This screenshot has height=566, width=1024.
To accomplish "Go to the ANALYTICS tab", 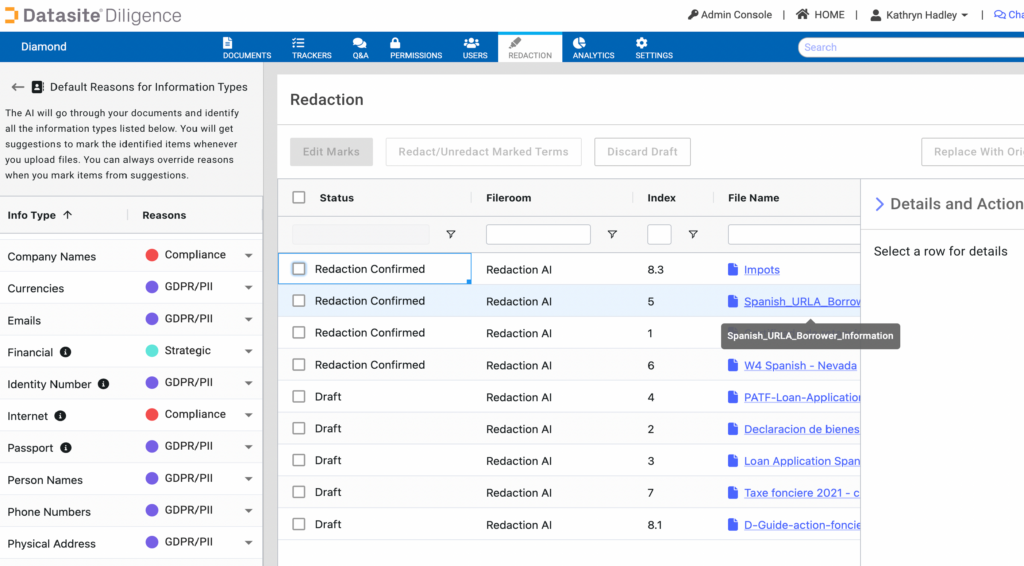I will (593, 48).
